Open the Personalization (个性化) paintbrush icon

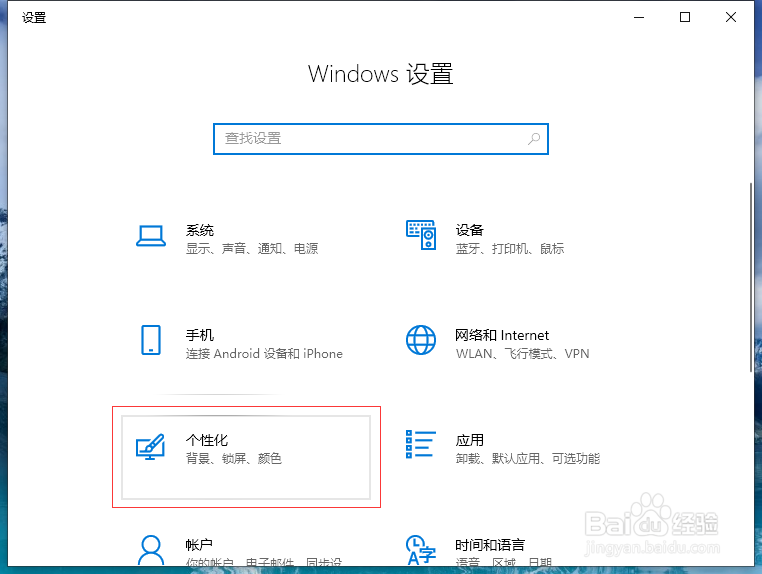pos(151,447)
